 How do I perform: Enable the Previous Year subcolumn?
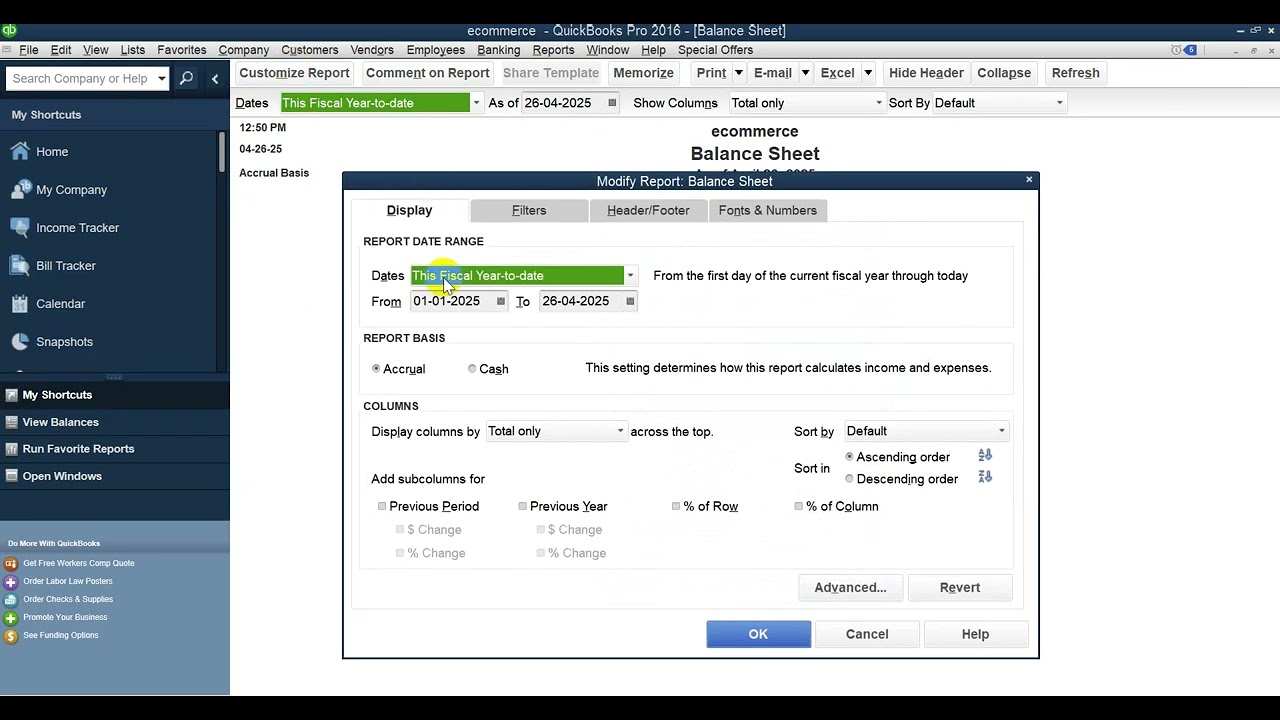(x=523, y=507)
